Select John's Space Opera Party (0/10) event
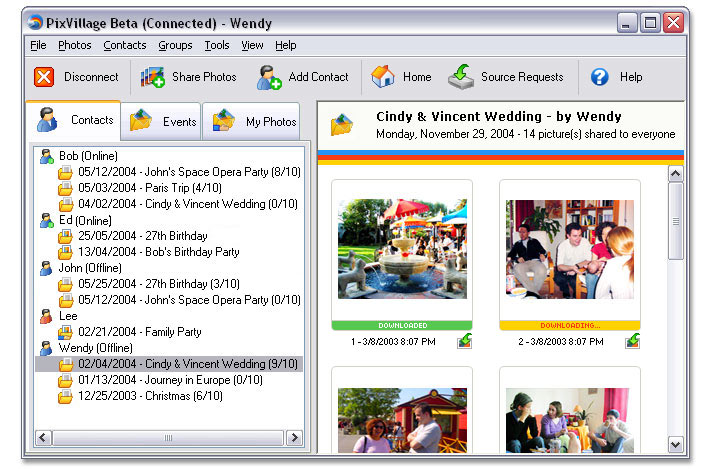 tap(189, 300)
